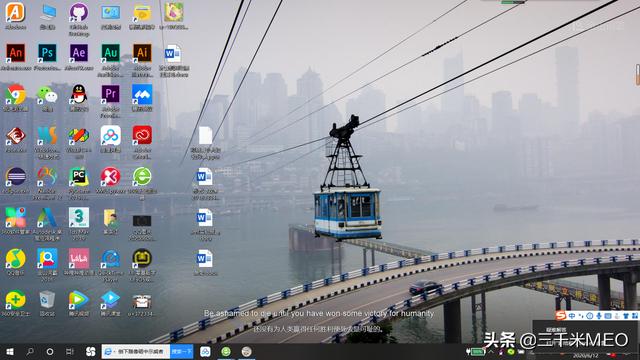Image resolution: width=640 pixels, height=360 pixels.
Task: Open Baidu Netdisk from the taskbar
Action: pyautogui.click(x=205, y=351)
